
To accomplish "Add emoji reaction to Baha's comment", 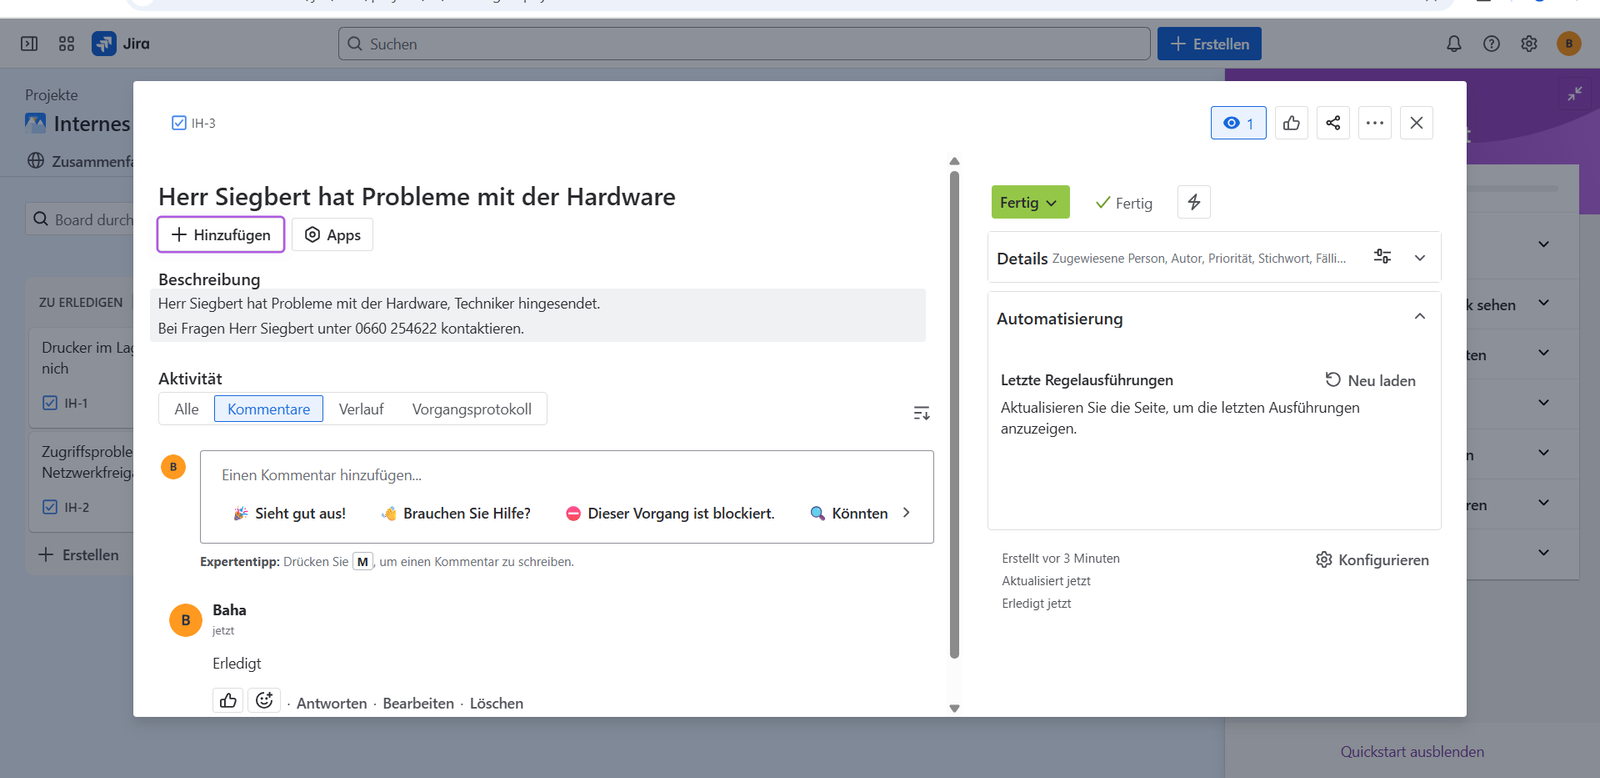I will click(264, 701).
